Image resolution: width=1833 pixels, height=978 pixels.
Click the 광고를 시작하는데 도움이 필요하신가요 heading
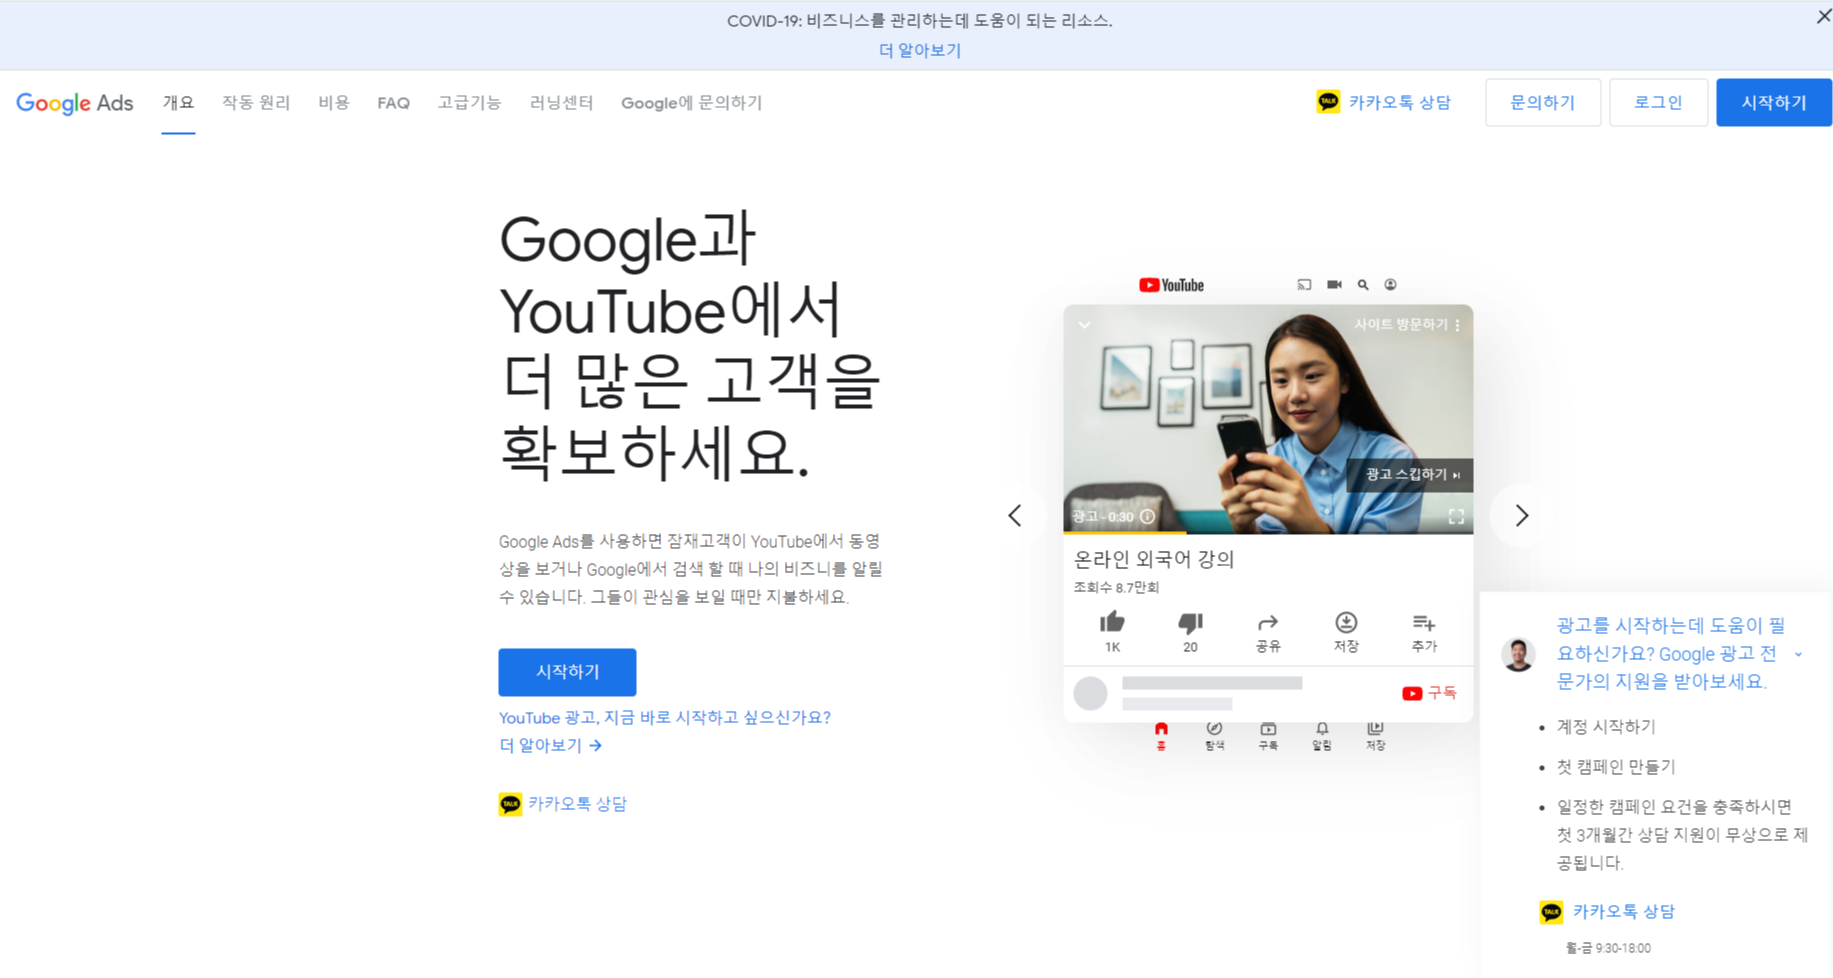[1671, 653]
